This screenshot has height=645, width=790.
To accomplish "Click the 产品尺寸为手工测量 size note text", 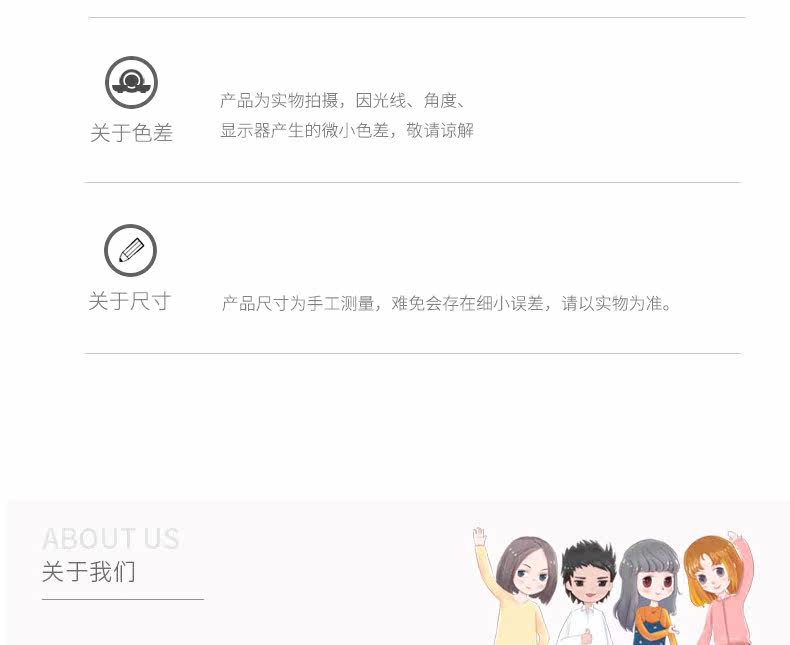I will click(447, 303).
